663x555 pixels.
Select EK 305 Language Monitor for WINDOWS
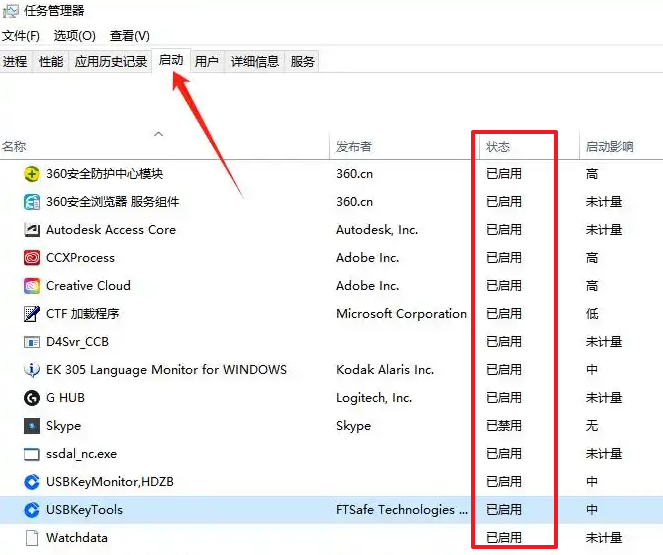[x=166, y=370]
